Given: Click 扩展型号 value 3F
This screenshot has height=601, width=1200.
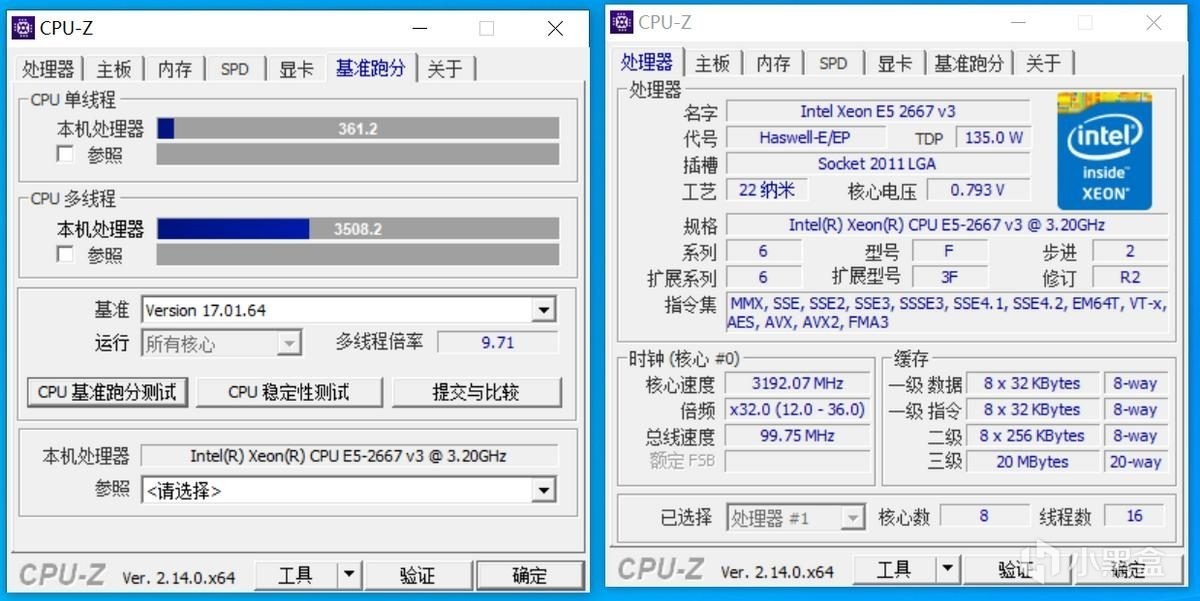Looking at the screenshot, I should click(x=949, y=277).
